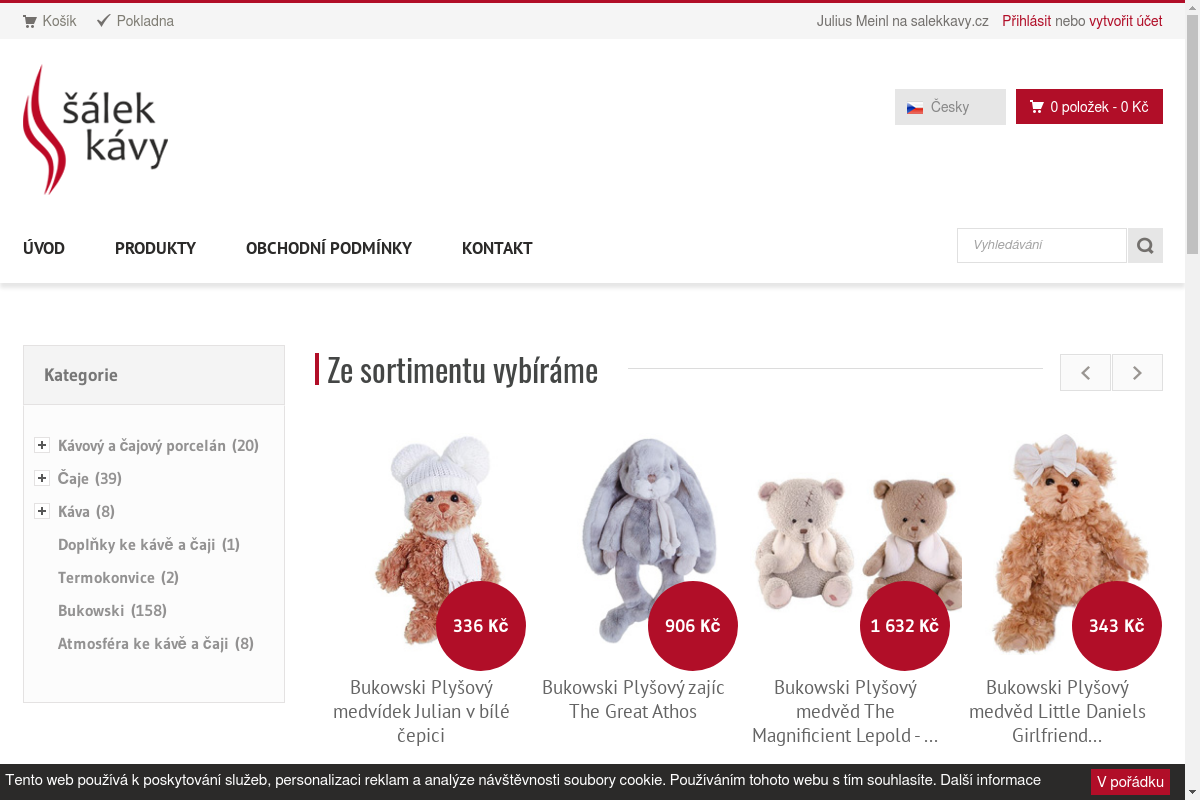Open the Šálek kávy logo homepage
Screen dimensions: 1200x800
tap(96, 129)
